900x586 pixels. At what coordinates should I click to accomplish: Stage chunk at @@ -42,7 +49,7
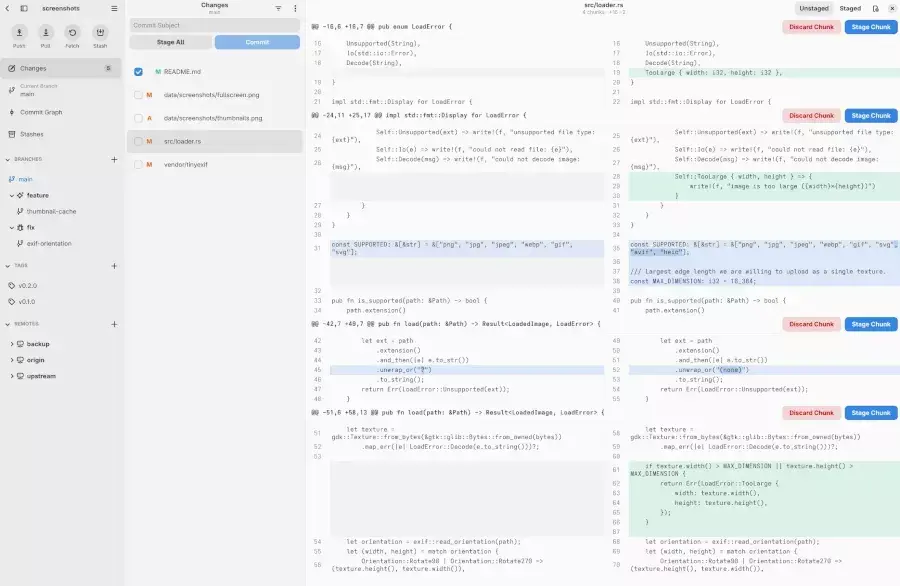[x=871, y=324]
